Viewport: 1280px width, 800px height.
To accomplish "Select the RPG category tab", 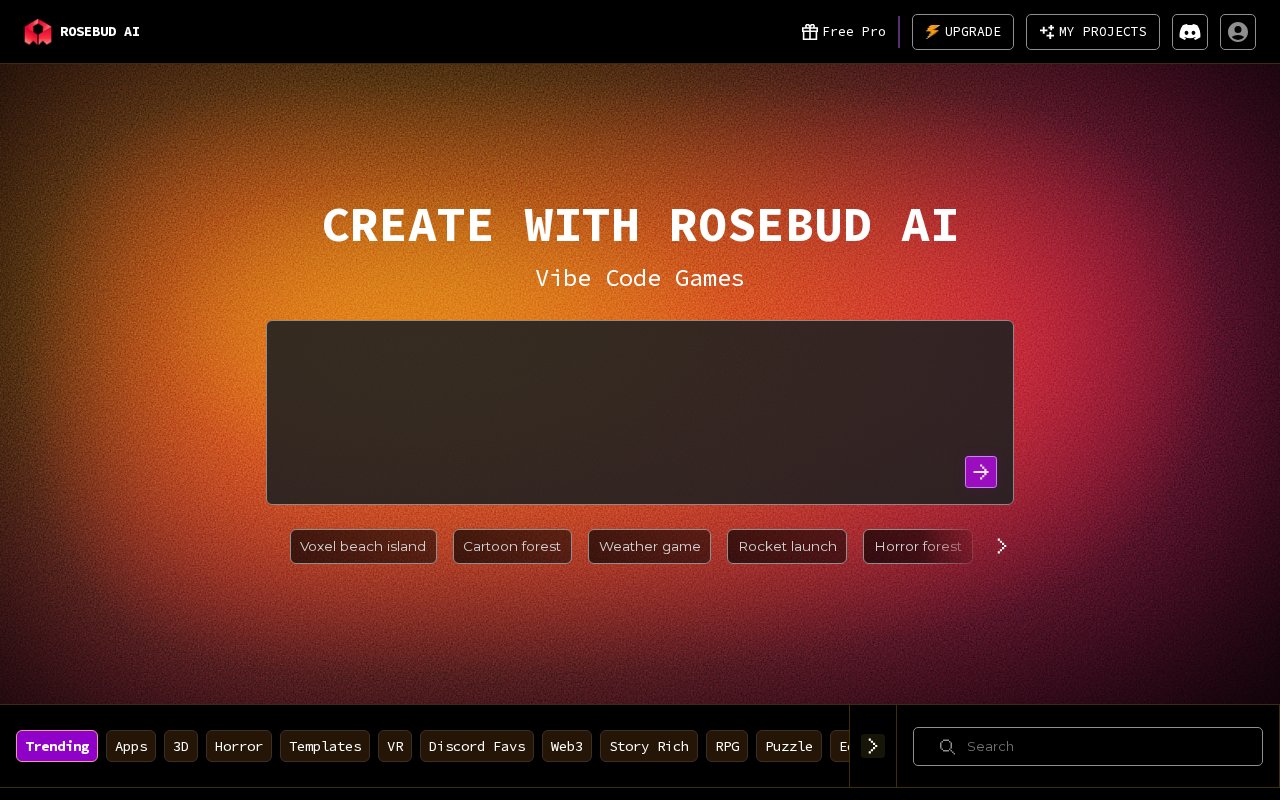I will [x=727, y=746].
